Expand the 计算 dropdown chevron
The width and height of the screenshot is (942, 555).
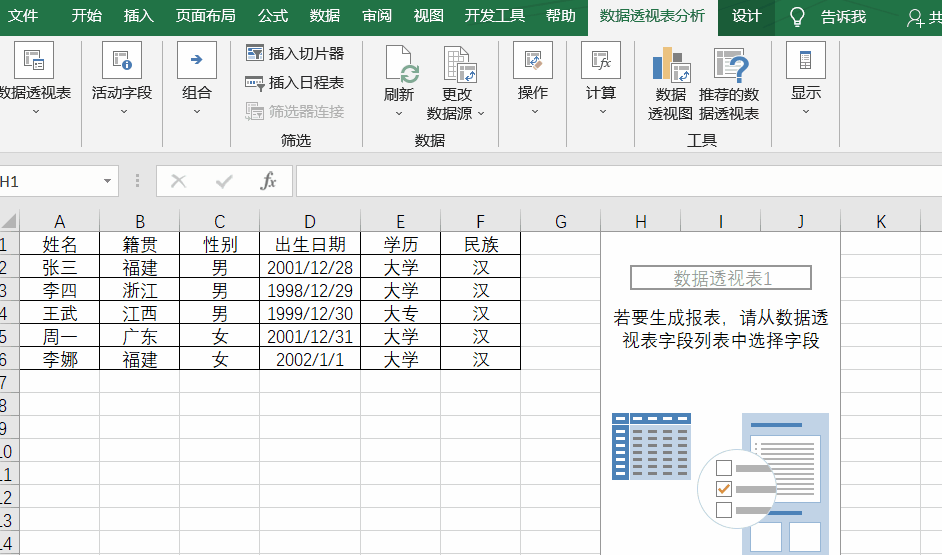click(603, 112)
